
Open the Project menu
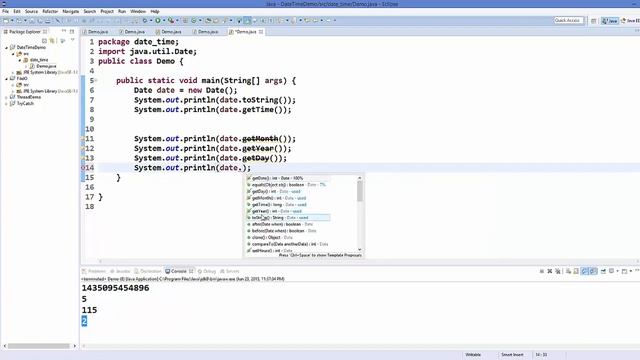tap(107, 11)
